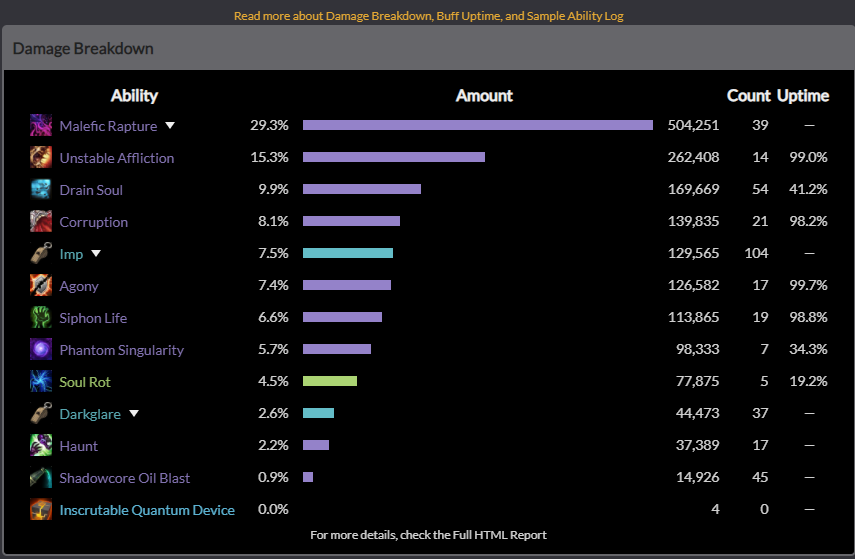This screenshot has height=559, width=855.
Task: Open the Inscrutable Quantum Device link
Action: (147, 510)
